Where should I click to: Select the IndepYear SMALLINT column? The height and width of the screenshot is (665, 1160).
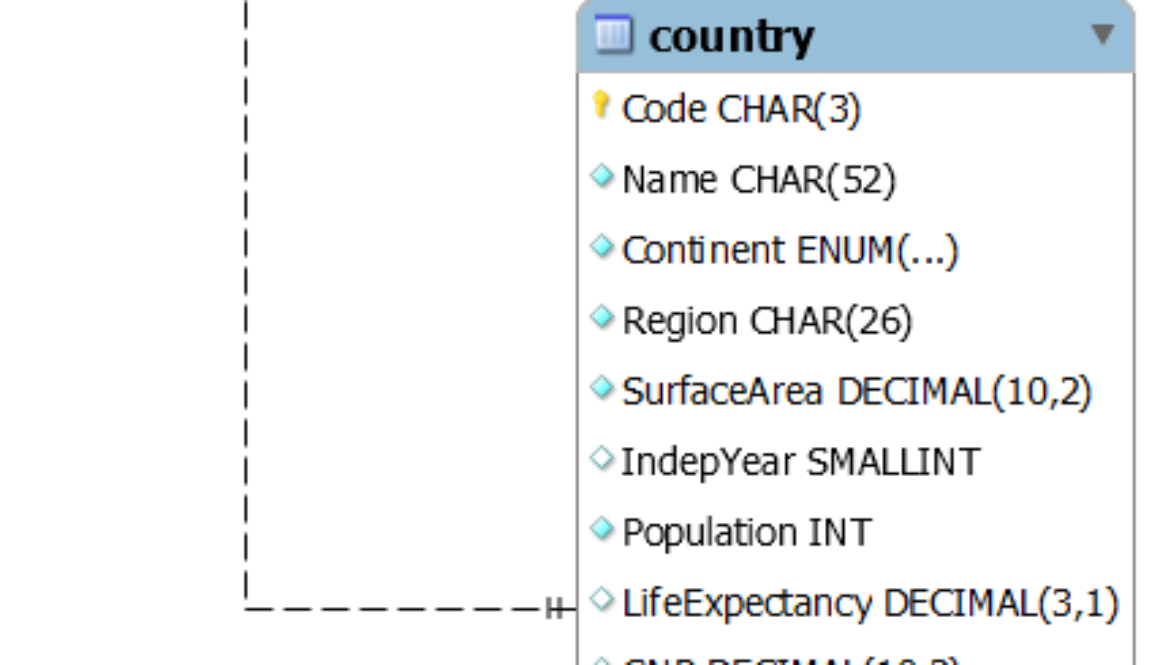[x=800, y=462]
